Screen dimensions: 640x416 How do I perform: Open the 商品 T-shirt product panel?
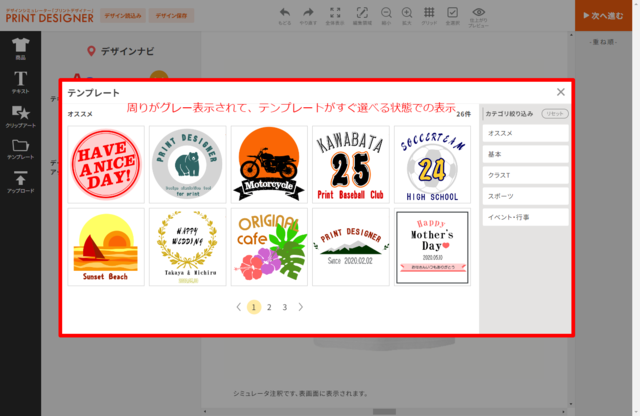[20, 49]
